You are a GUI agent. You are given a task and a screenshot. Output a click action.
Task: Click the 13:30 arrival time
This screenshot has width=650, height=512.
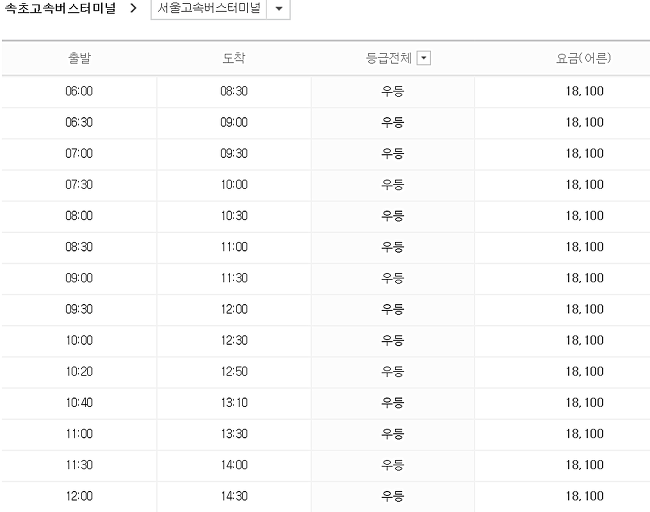pyautogui.click(x=234, y=434)
